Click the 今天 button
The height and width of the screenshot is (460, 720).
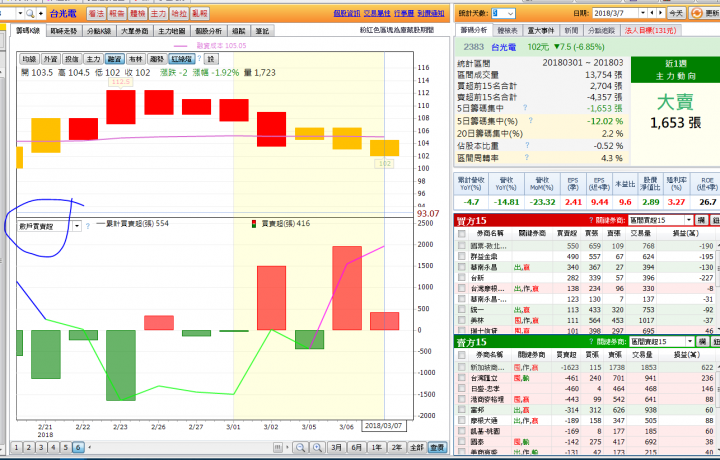675,13
